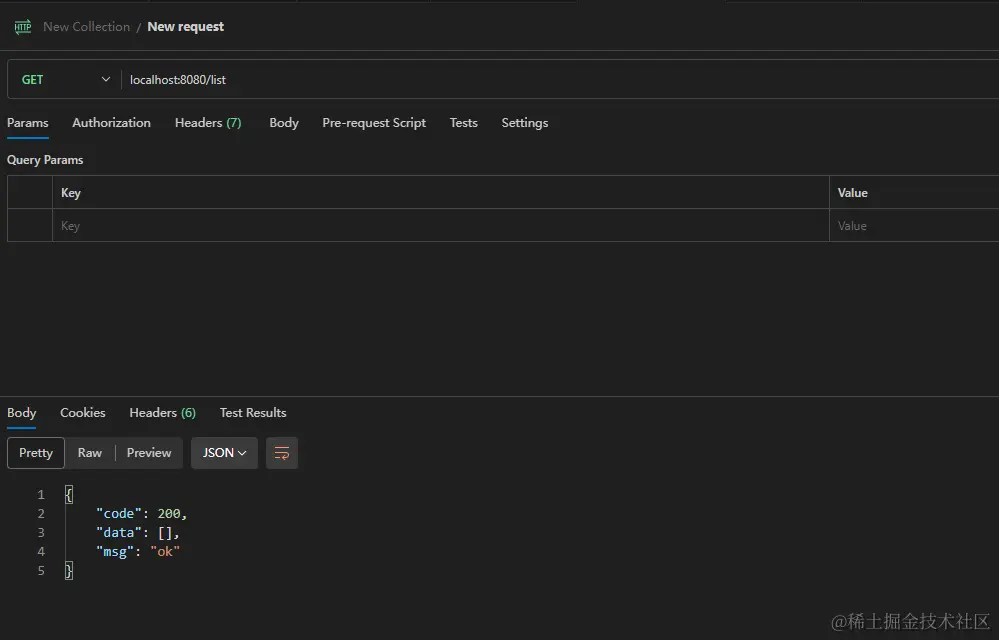Select the Preview view button
Image resolution: width=999 pixels, height=640 pixels.
click(149, 453)
